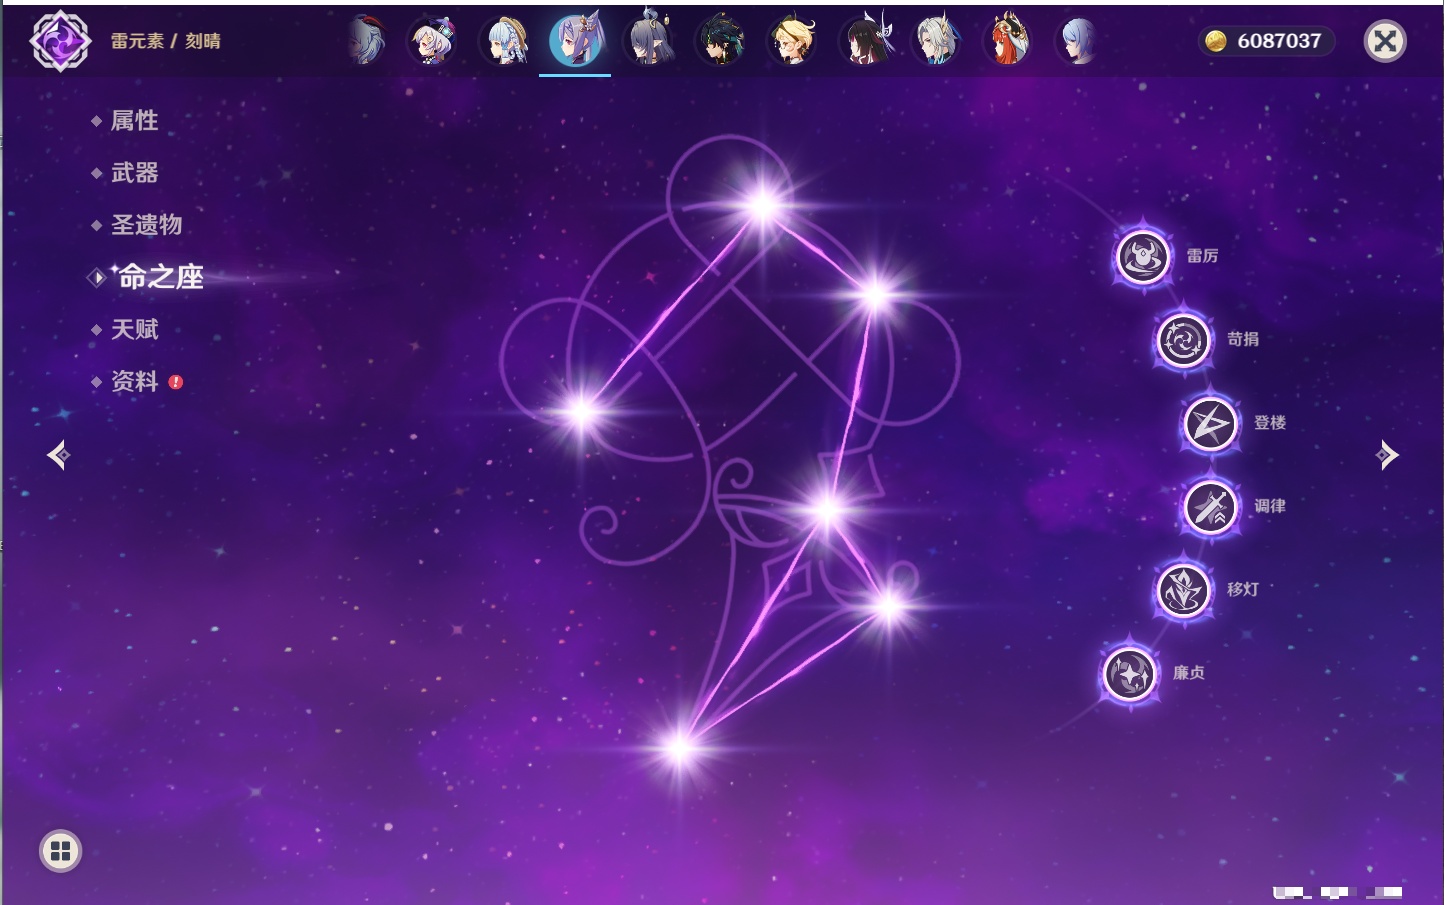This screenshot has height=905, width=1444.
Task: Open the 武器 weapon tab
Action: pos(134,173)
